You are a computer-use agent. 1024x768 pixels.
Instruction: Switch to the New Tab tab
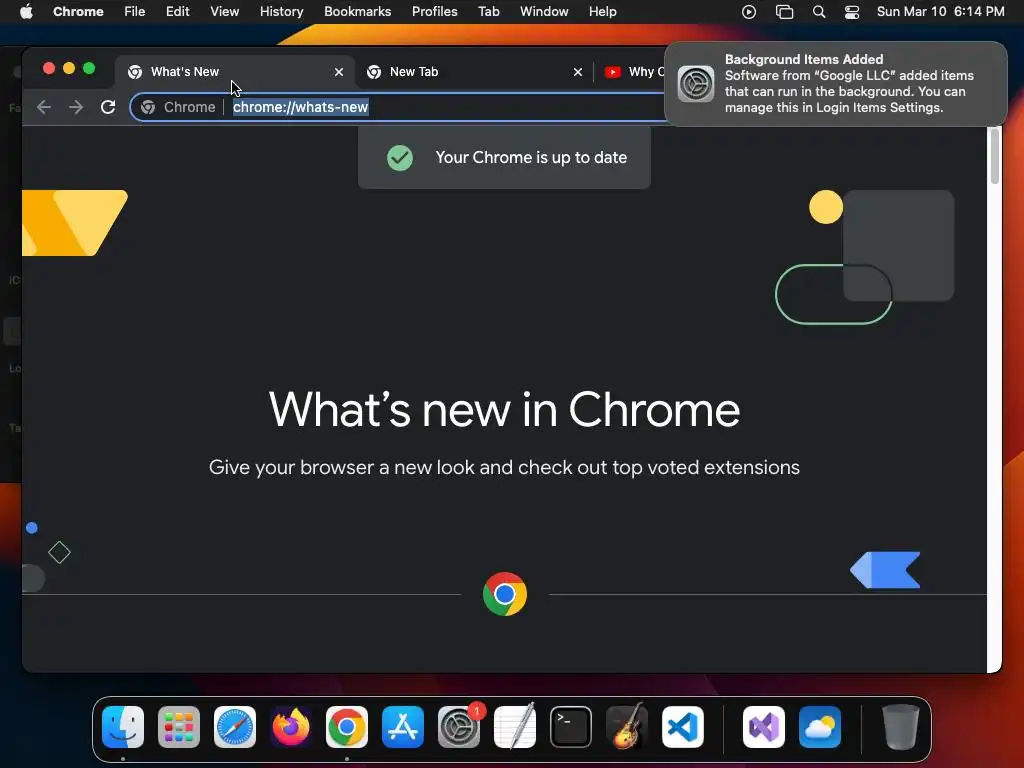[x=473, y=72]
